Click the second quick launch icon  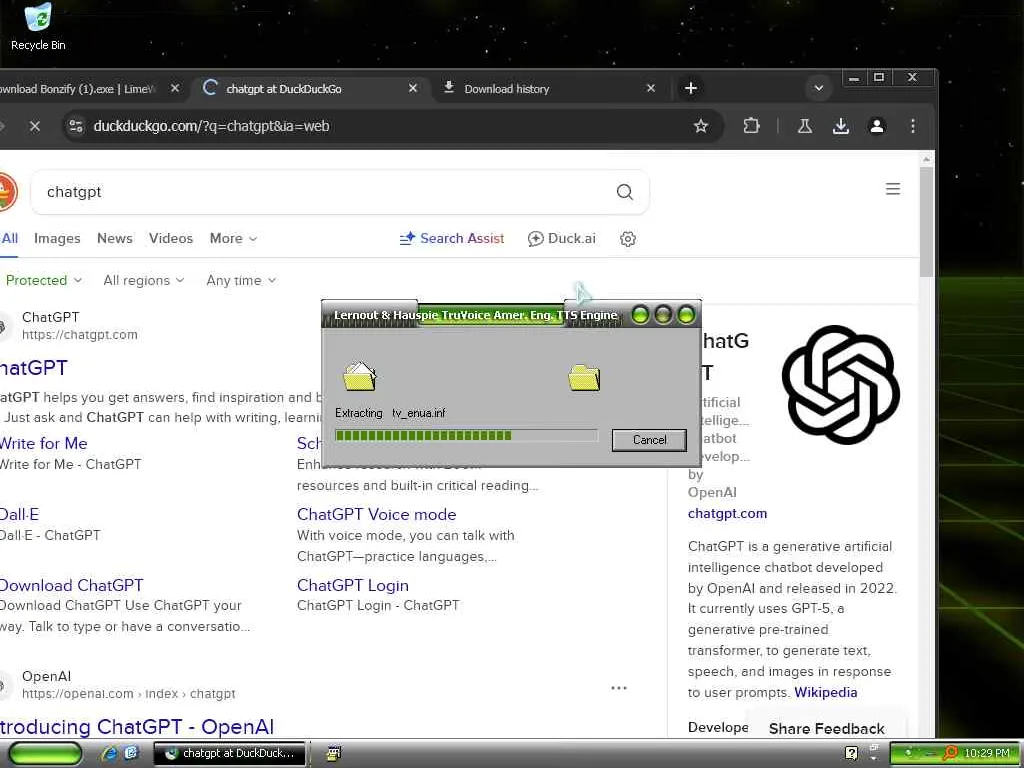(x=131, y=753)
